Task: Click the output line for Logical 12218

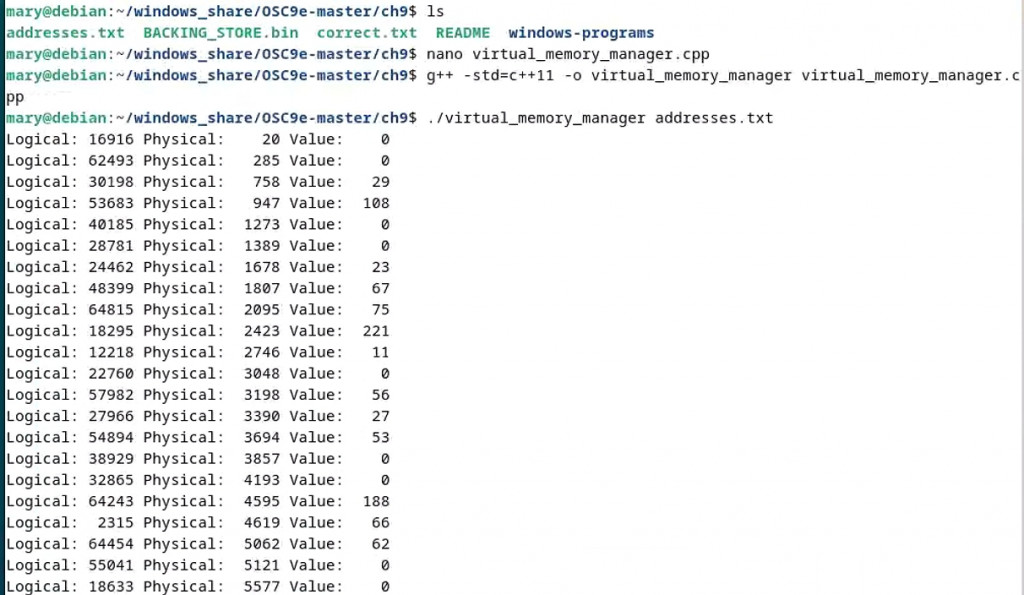Action: 198,353
